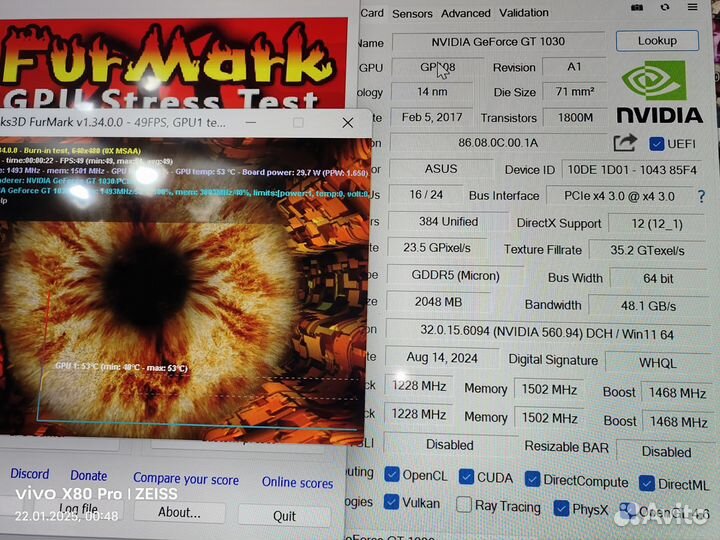Click the Online scores link

(297, 482)
